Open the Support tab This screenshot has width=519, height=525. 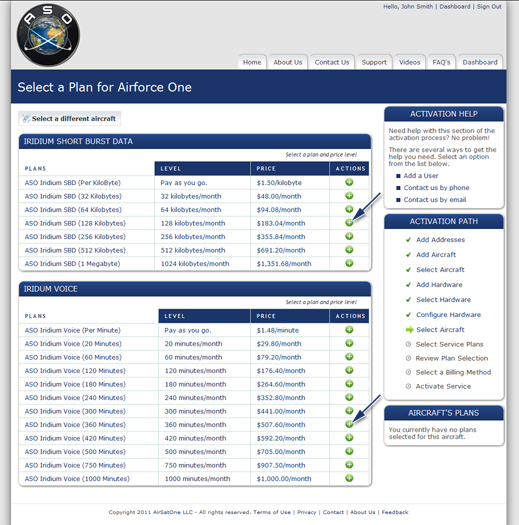pyautogui.click(x=374, y=62)
